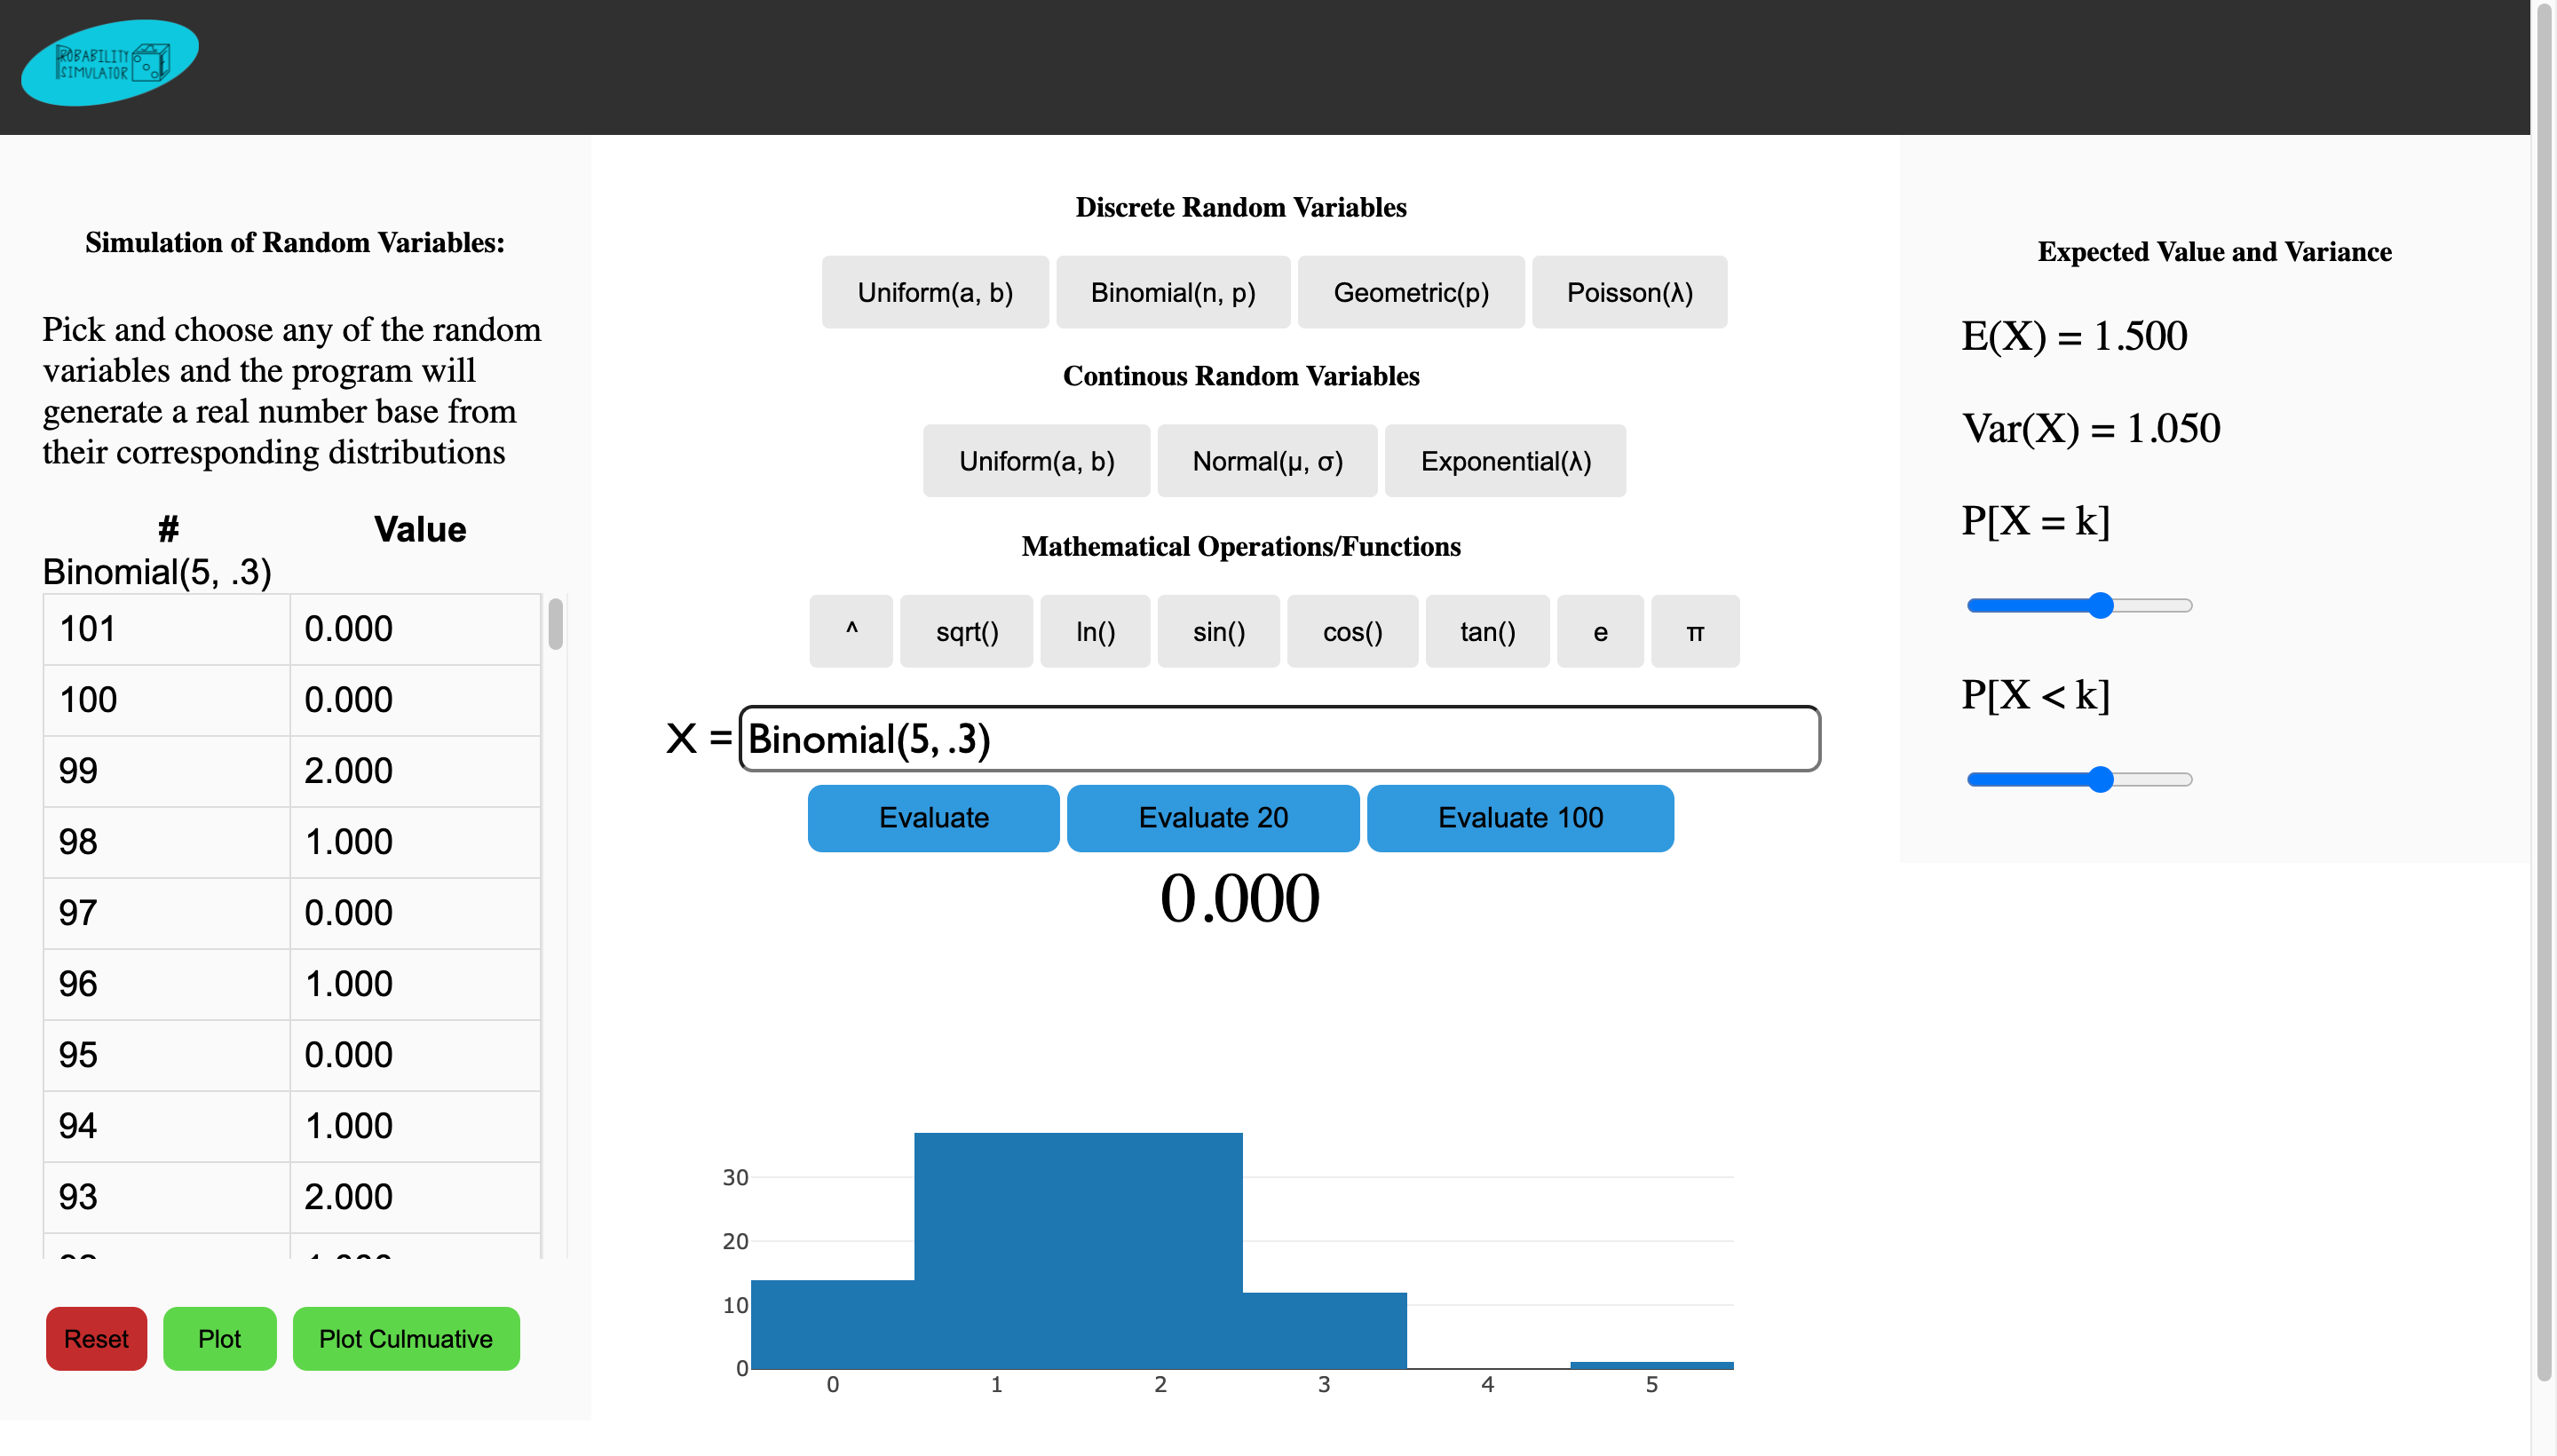Insert the caret exponent operator
This screenshot has width=2557, height=1456.
pyautogui.click(x=851, y=632)
